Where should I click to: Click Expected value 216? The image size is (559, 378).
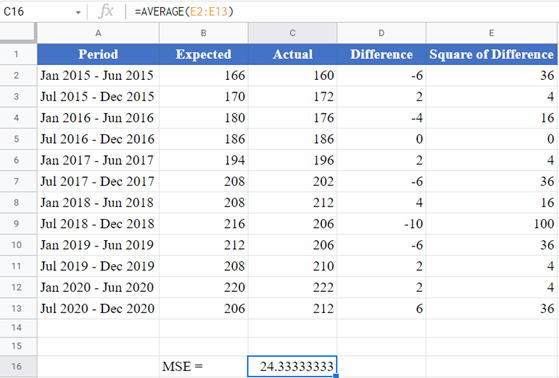tap(204, 224)
